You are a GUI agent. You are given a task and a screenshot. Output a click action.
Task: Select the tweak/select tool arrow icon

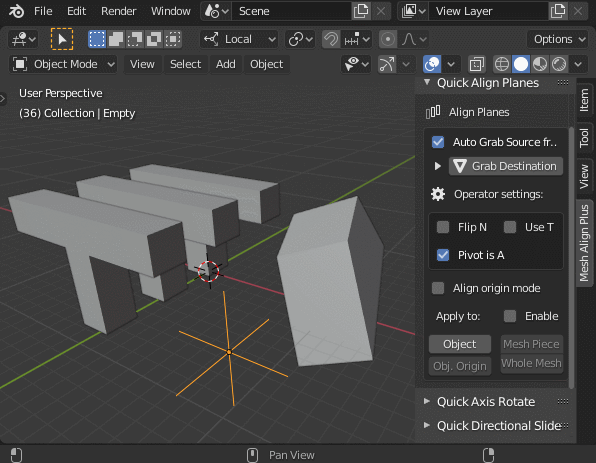62,39
